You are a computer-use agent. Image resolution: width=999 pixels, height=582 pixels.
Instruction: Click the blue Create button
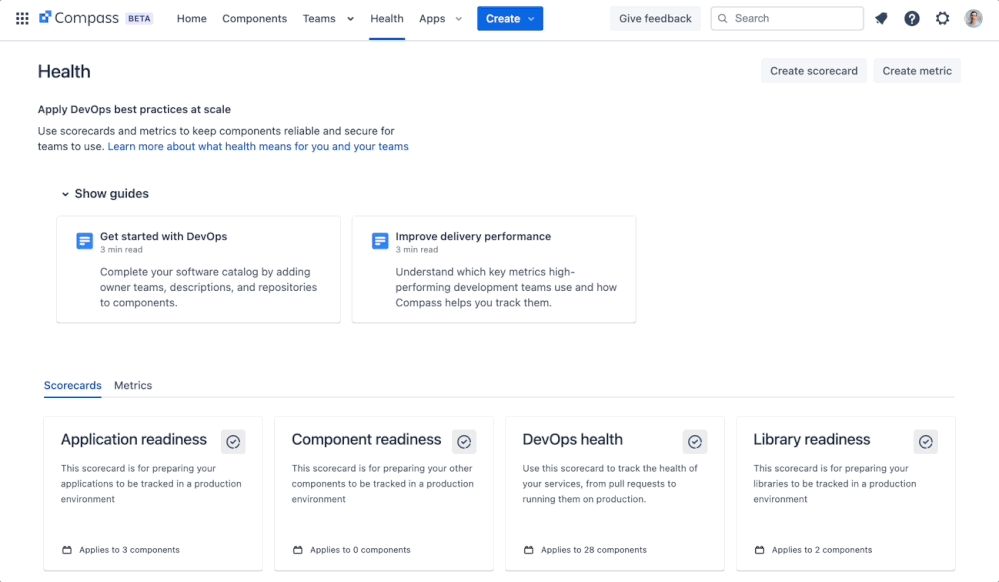point(509,18)
